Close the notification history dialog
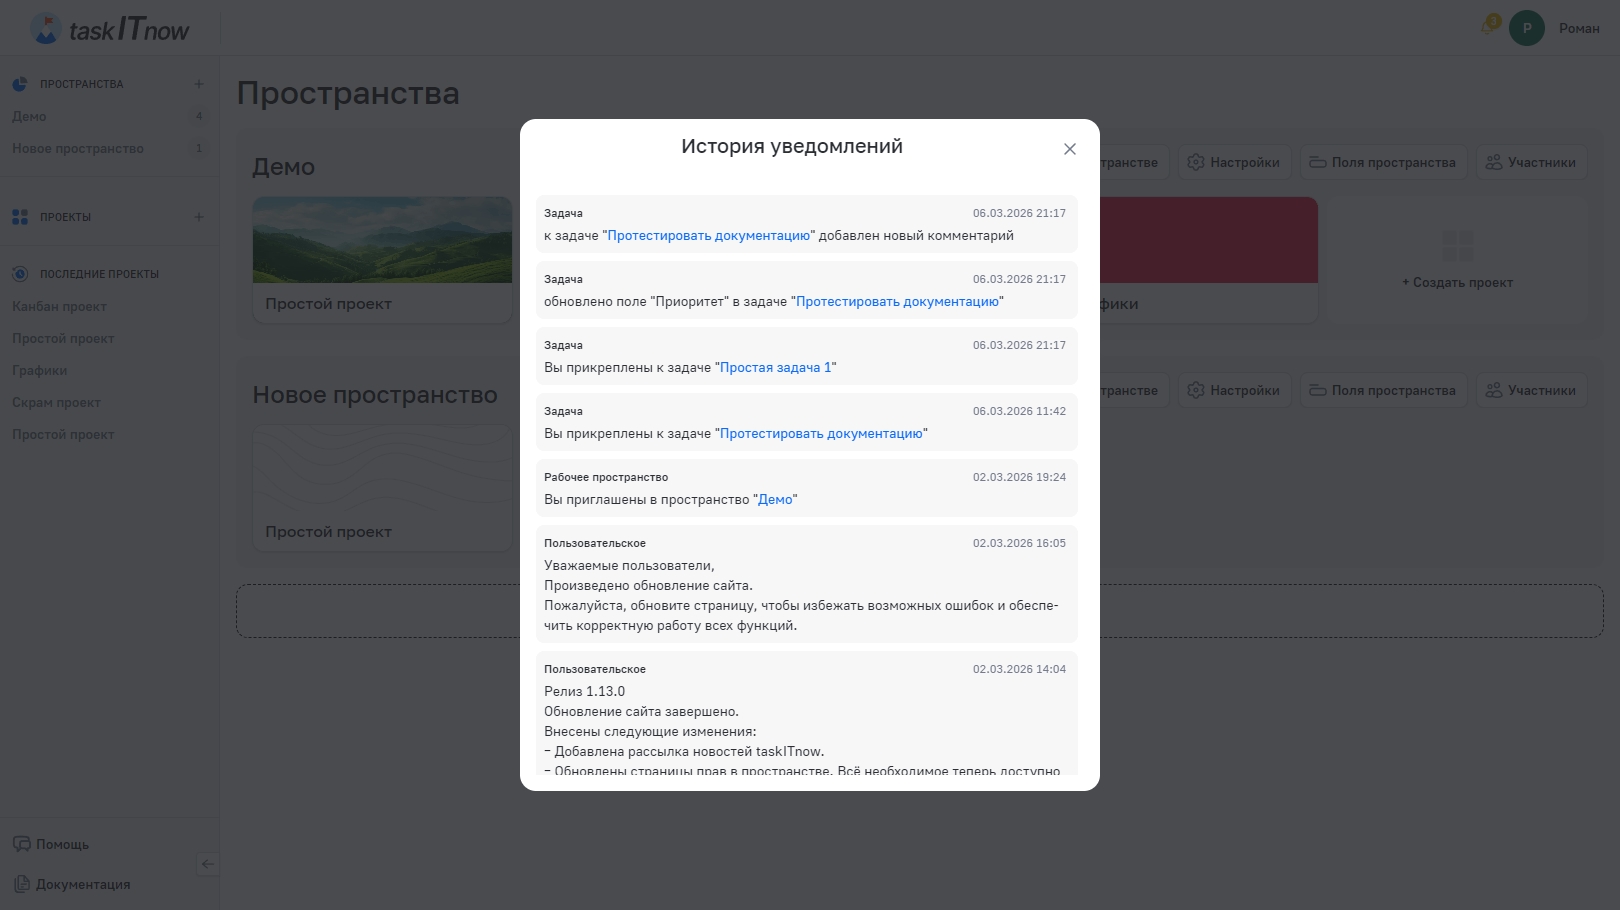 coord(1069,149)
